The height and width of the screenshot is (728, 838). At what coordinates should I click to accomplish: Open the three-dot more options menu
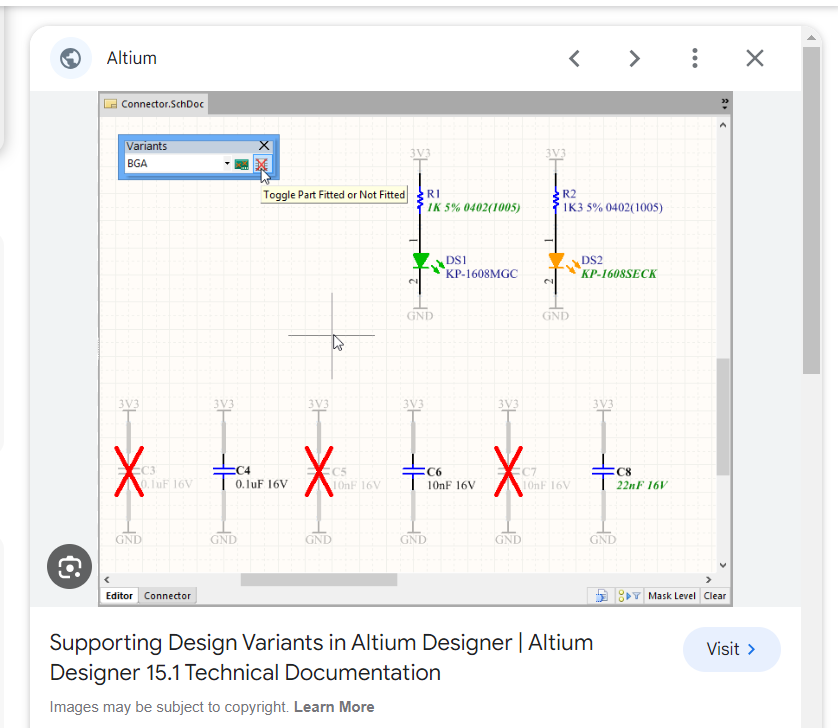(695, 58)
